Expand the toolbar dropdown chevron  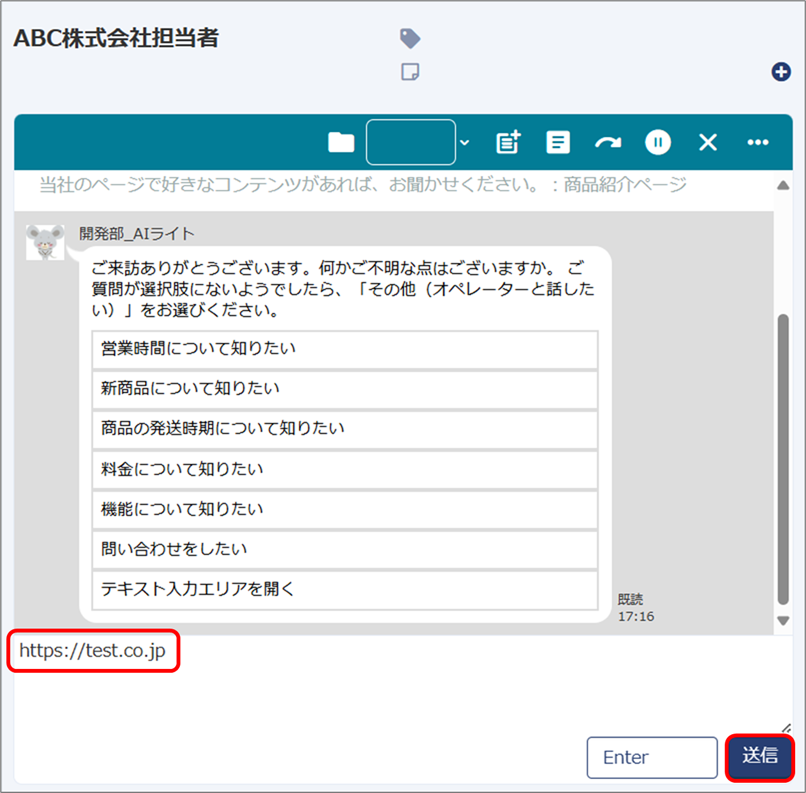(x=465, y=142)
